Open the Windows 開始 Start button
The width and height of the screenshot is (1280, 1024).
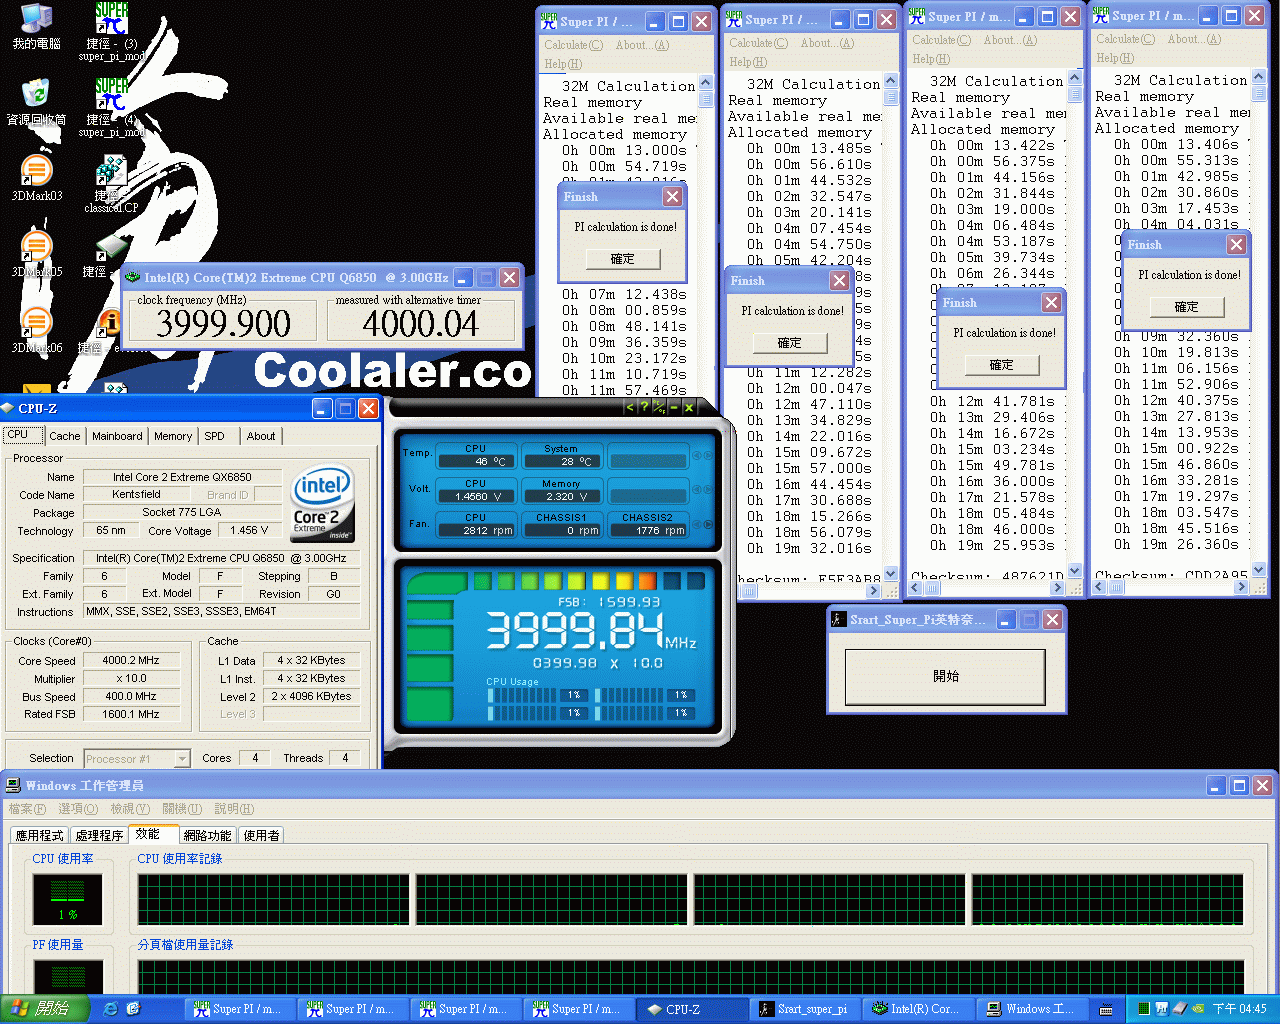pos(44,1009)
